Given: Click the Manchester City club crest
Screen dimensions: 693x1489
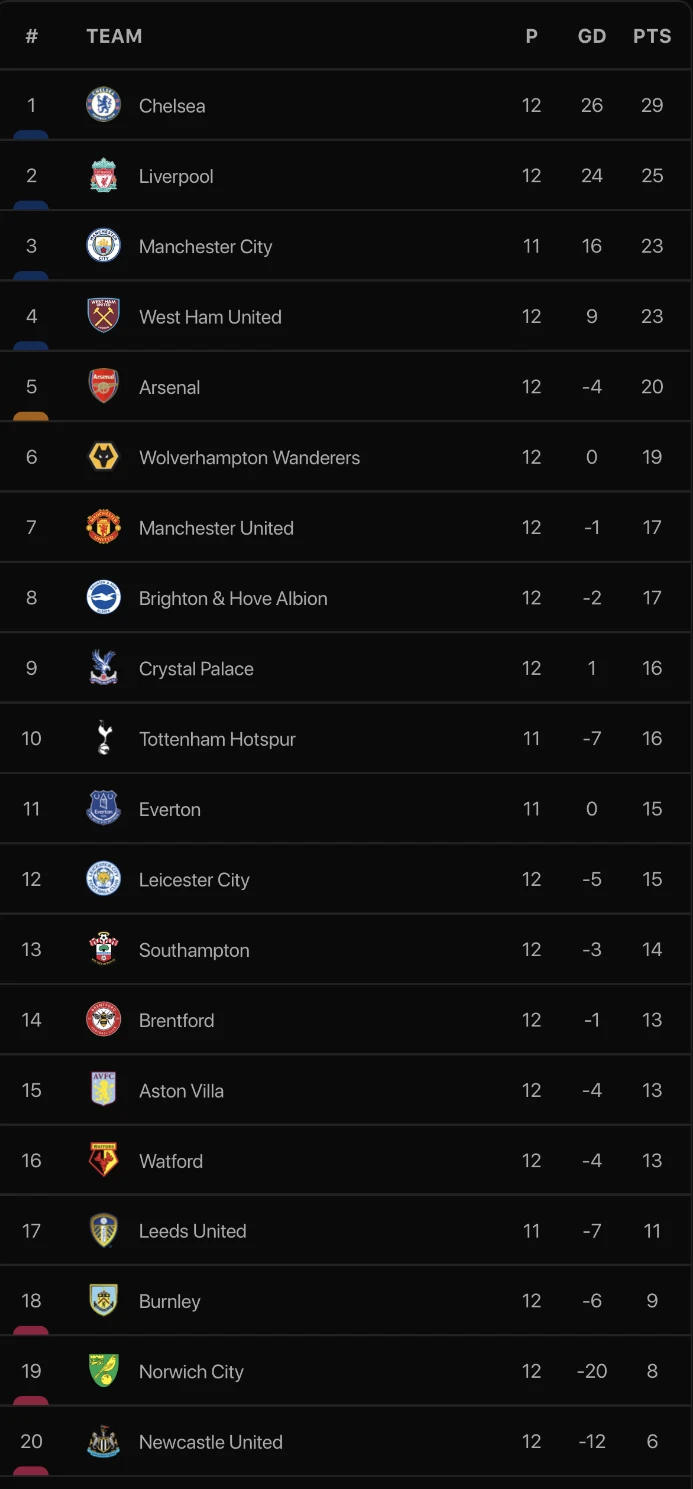Looking at the screenshot, I should 104,246.
